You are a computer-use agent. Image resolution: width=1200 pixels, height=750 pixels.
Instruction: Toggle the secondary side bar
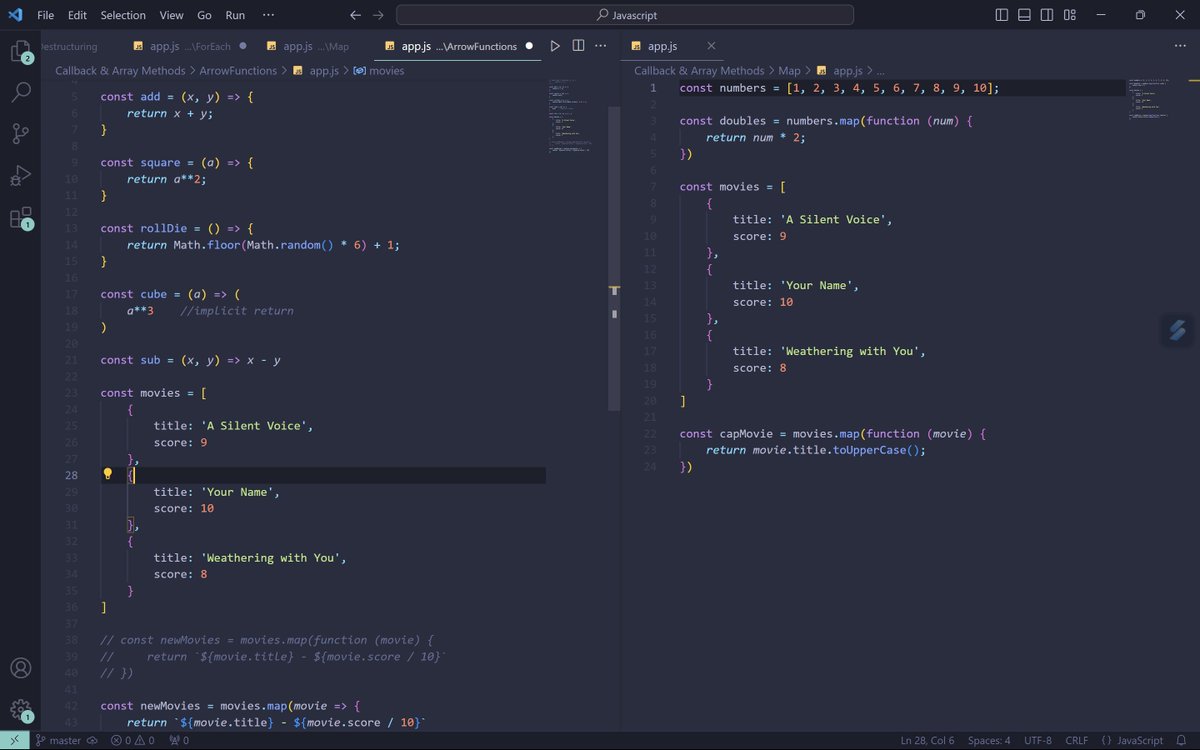pyautogui.click(x=1047, y=15)
